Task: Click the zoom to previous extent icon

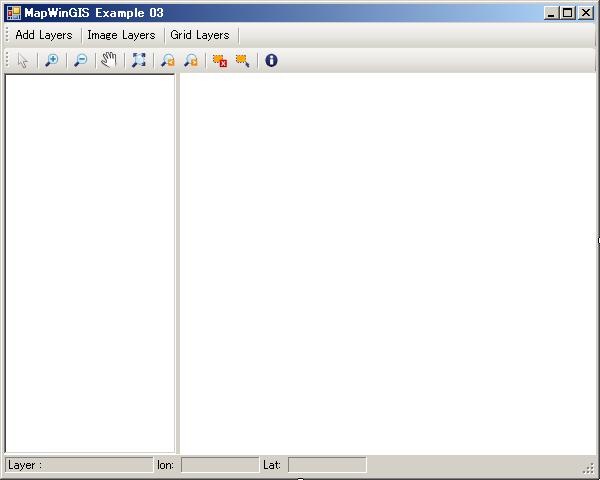Action: 167,60
